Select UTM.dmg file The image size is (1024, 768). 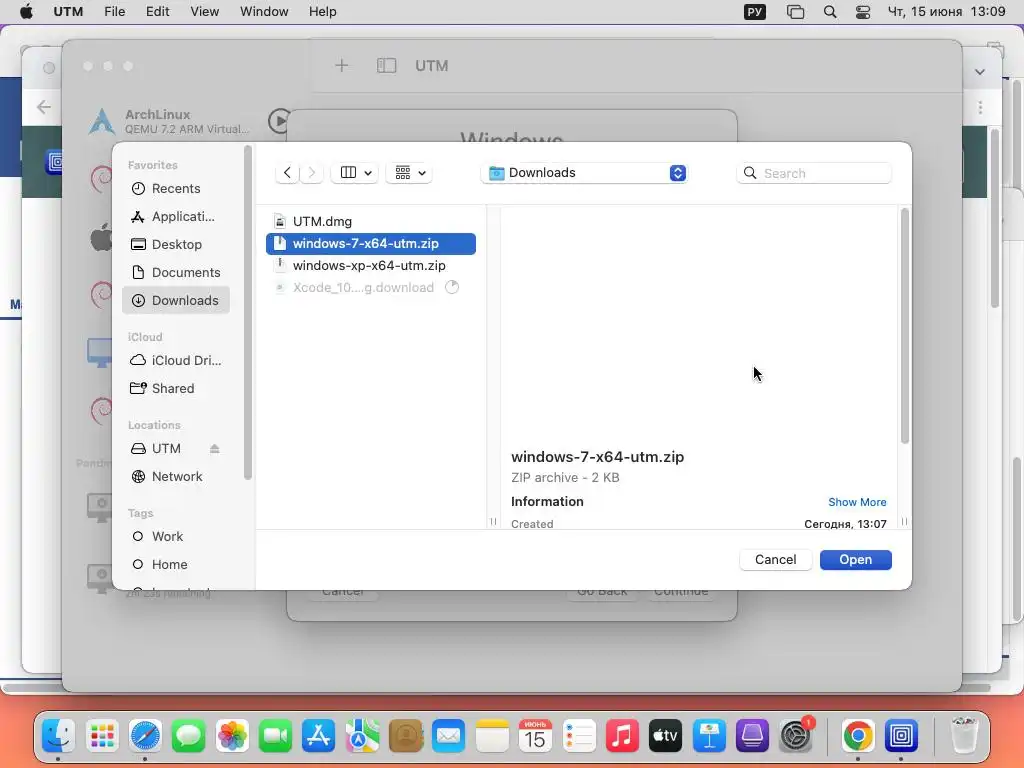coord(371,221)
